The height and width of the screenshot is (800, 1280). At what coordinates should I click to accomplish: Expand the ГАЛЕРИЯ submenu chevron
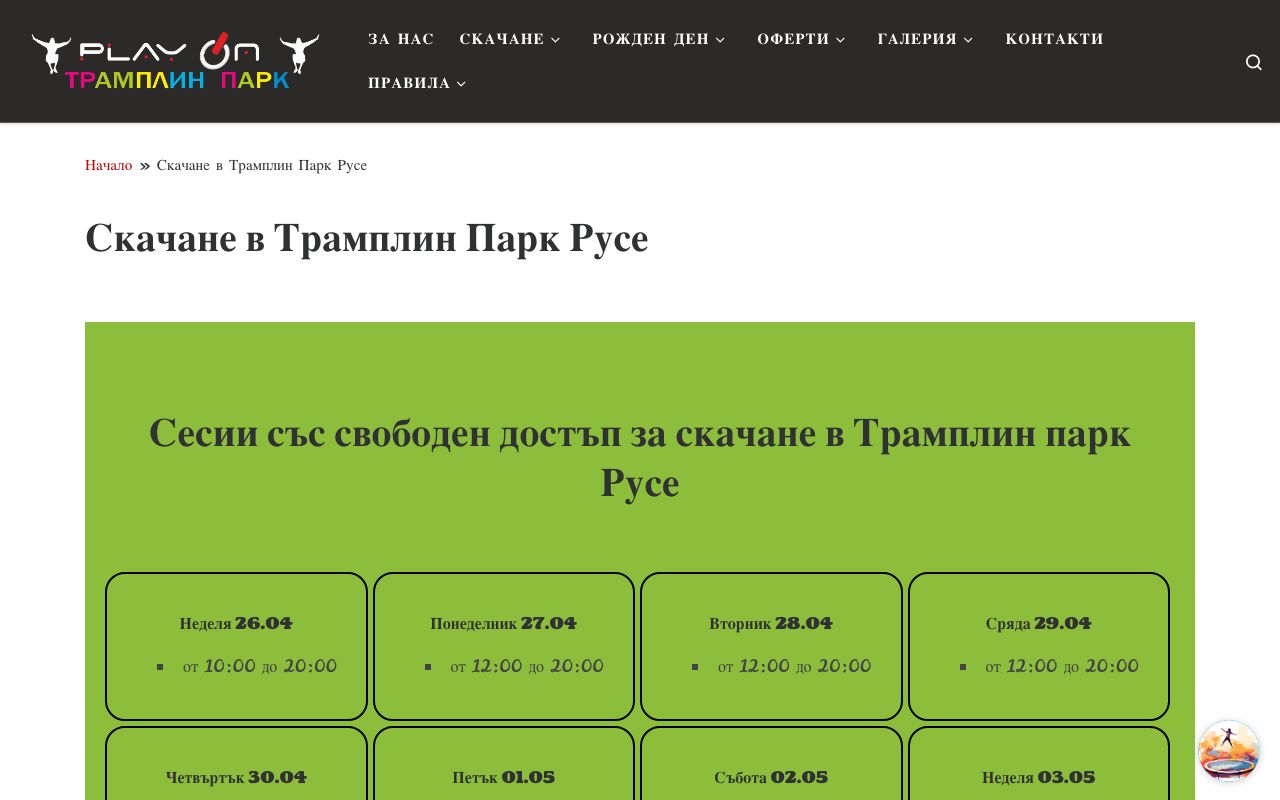click(x=968, y=40)
